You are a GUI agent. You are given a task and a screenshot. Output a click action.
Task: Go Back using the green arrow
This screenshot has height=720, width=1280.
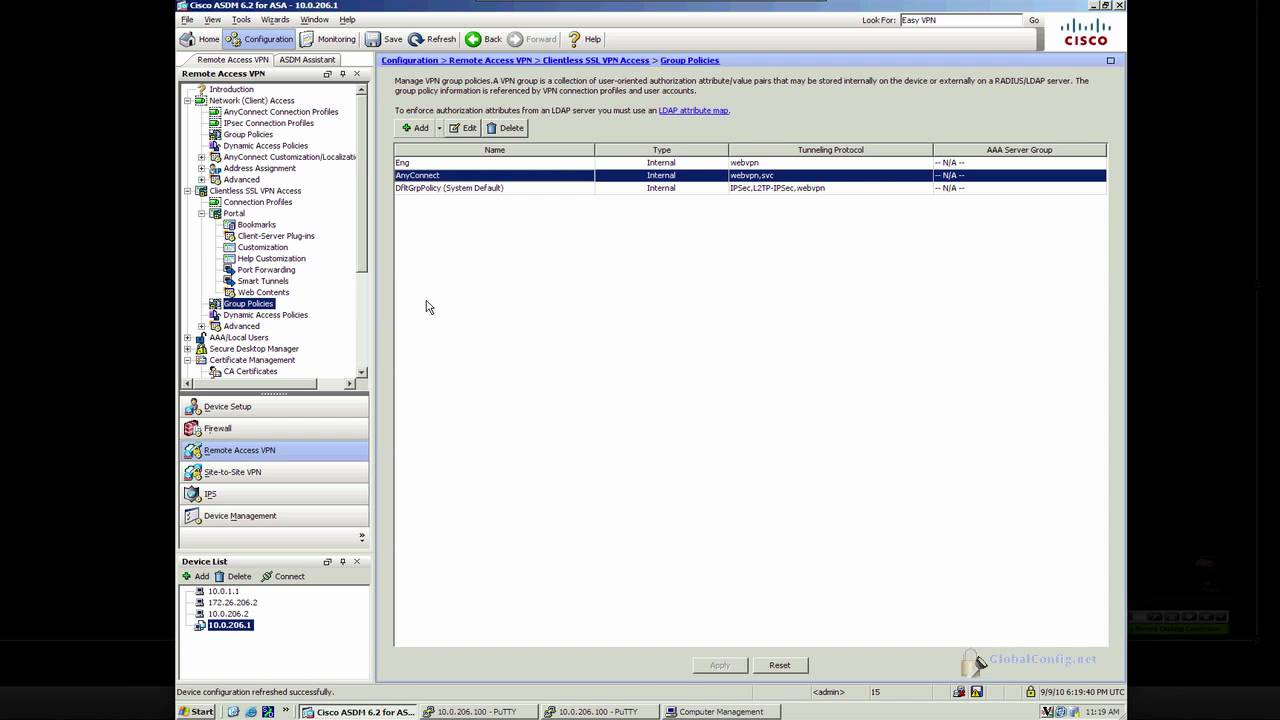pos(484,39)
